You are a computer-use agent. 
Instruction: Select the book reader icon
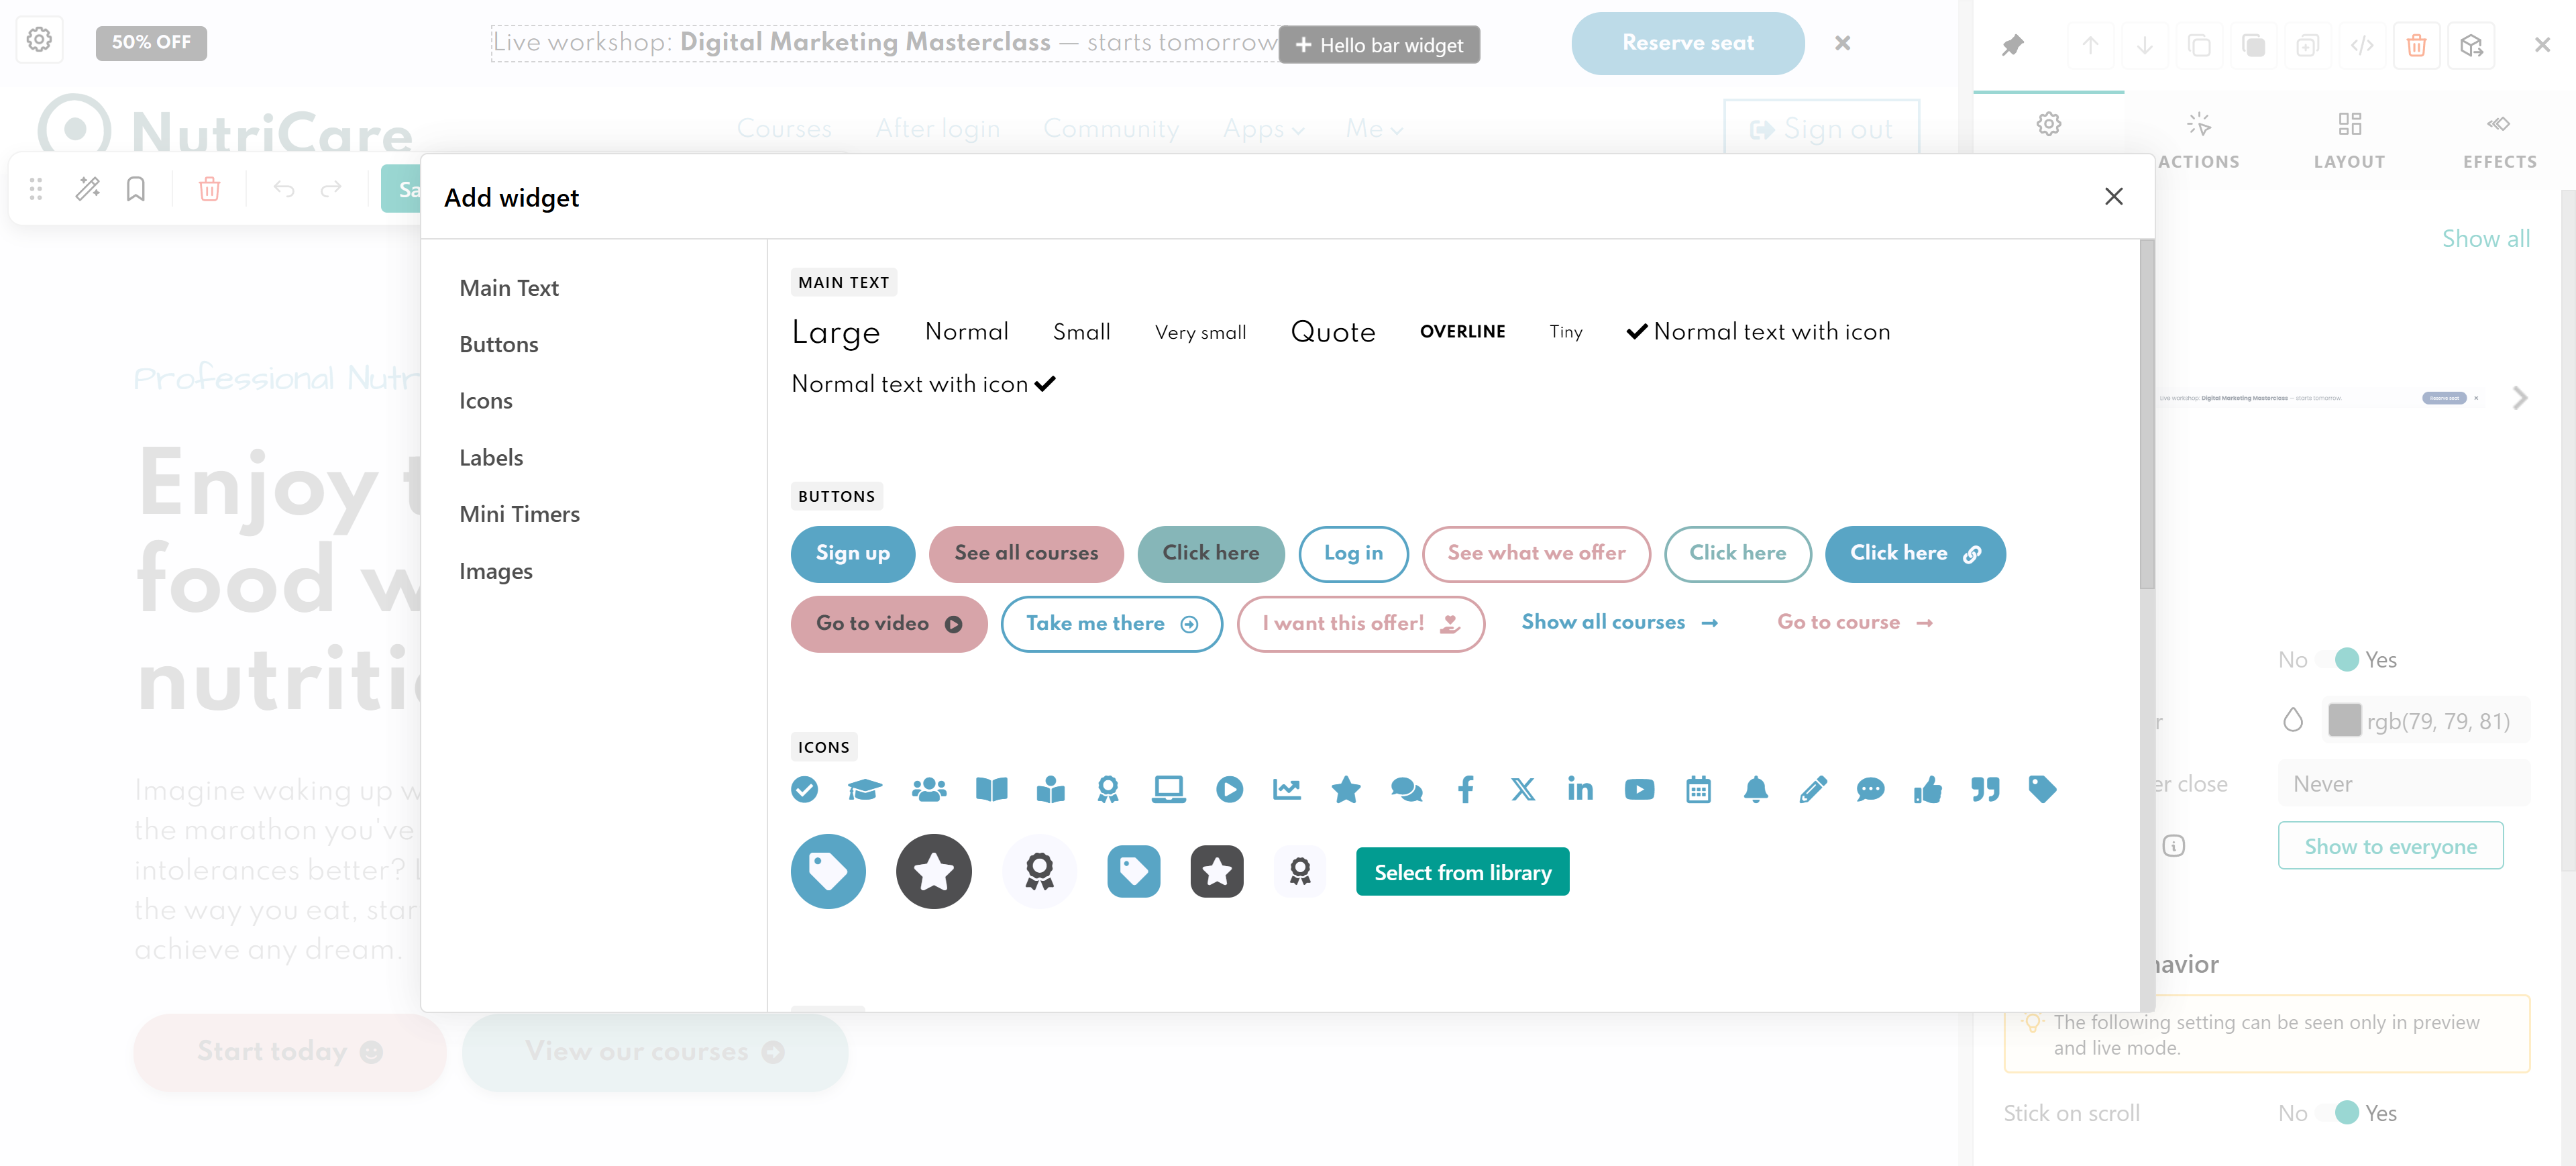pos(1050,789)
